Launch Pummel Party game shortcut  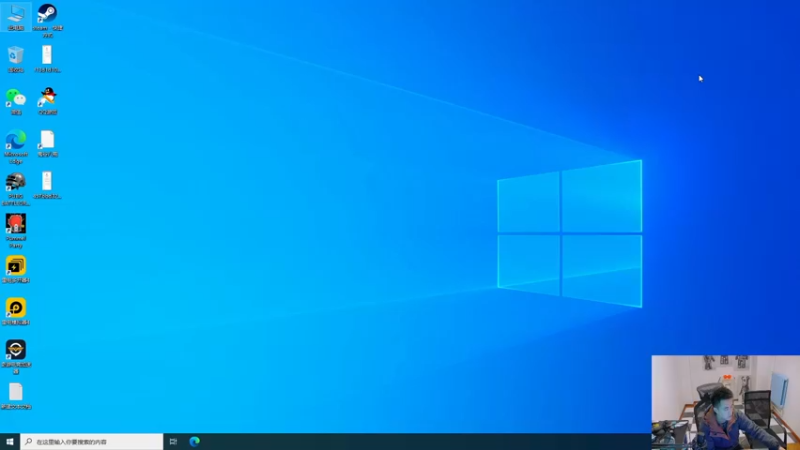pyautogui.click(x=16, y=231)
